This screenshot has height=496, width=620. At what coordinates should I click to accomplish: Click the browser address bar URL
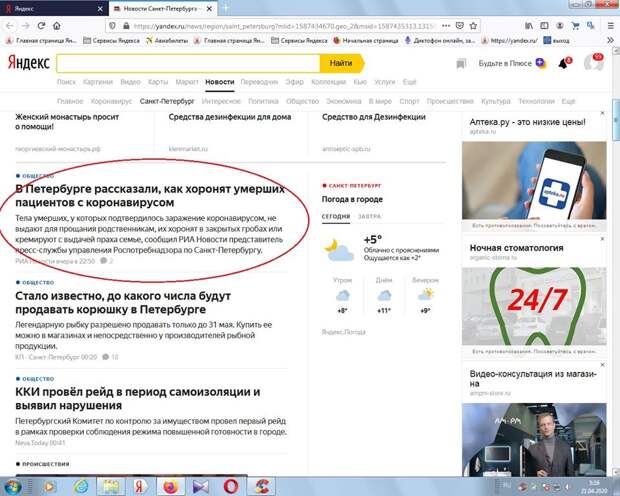285,26
